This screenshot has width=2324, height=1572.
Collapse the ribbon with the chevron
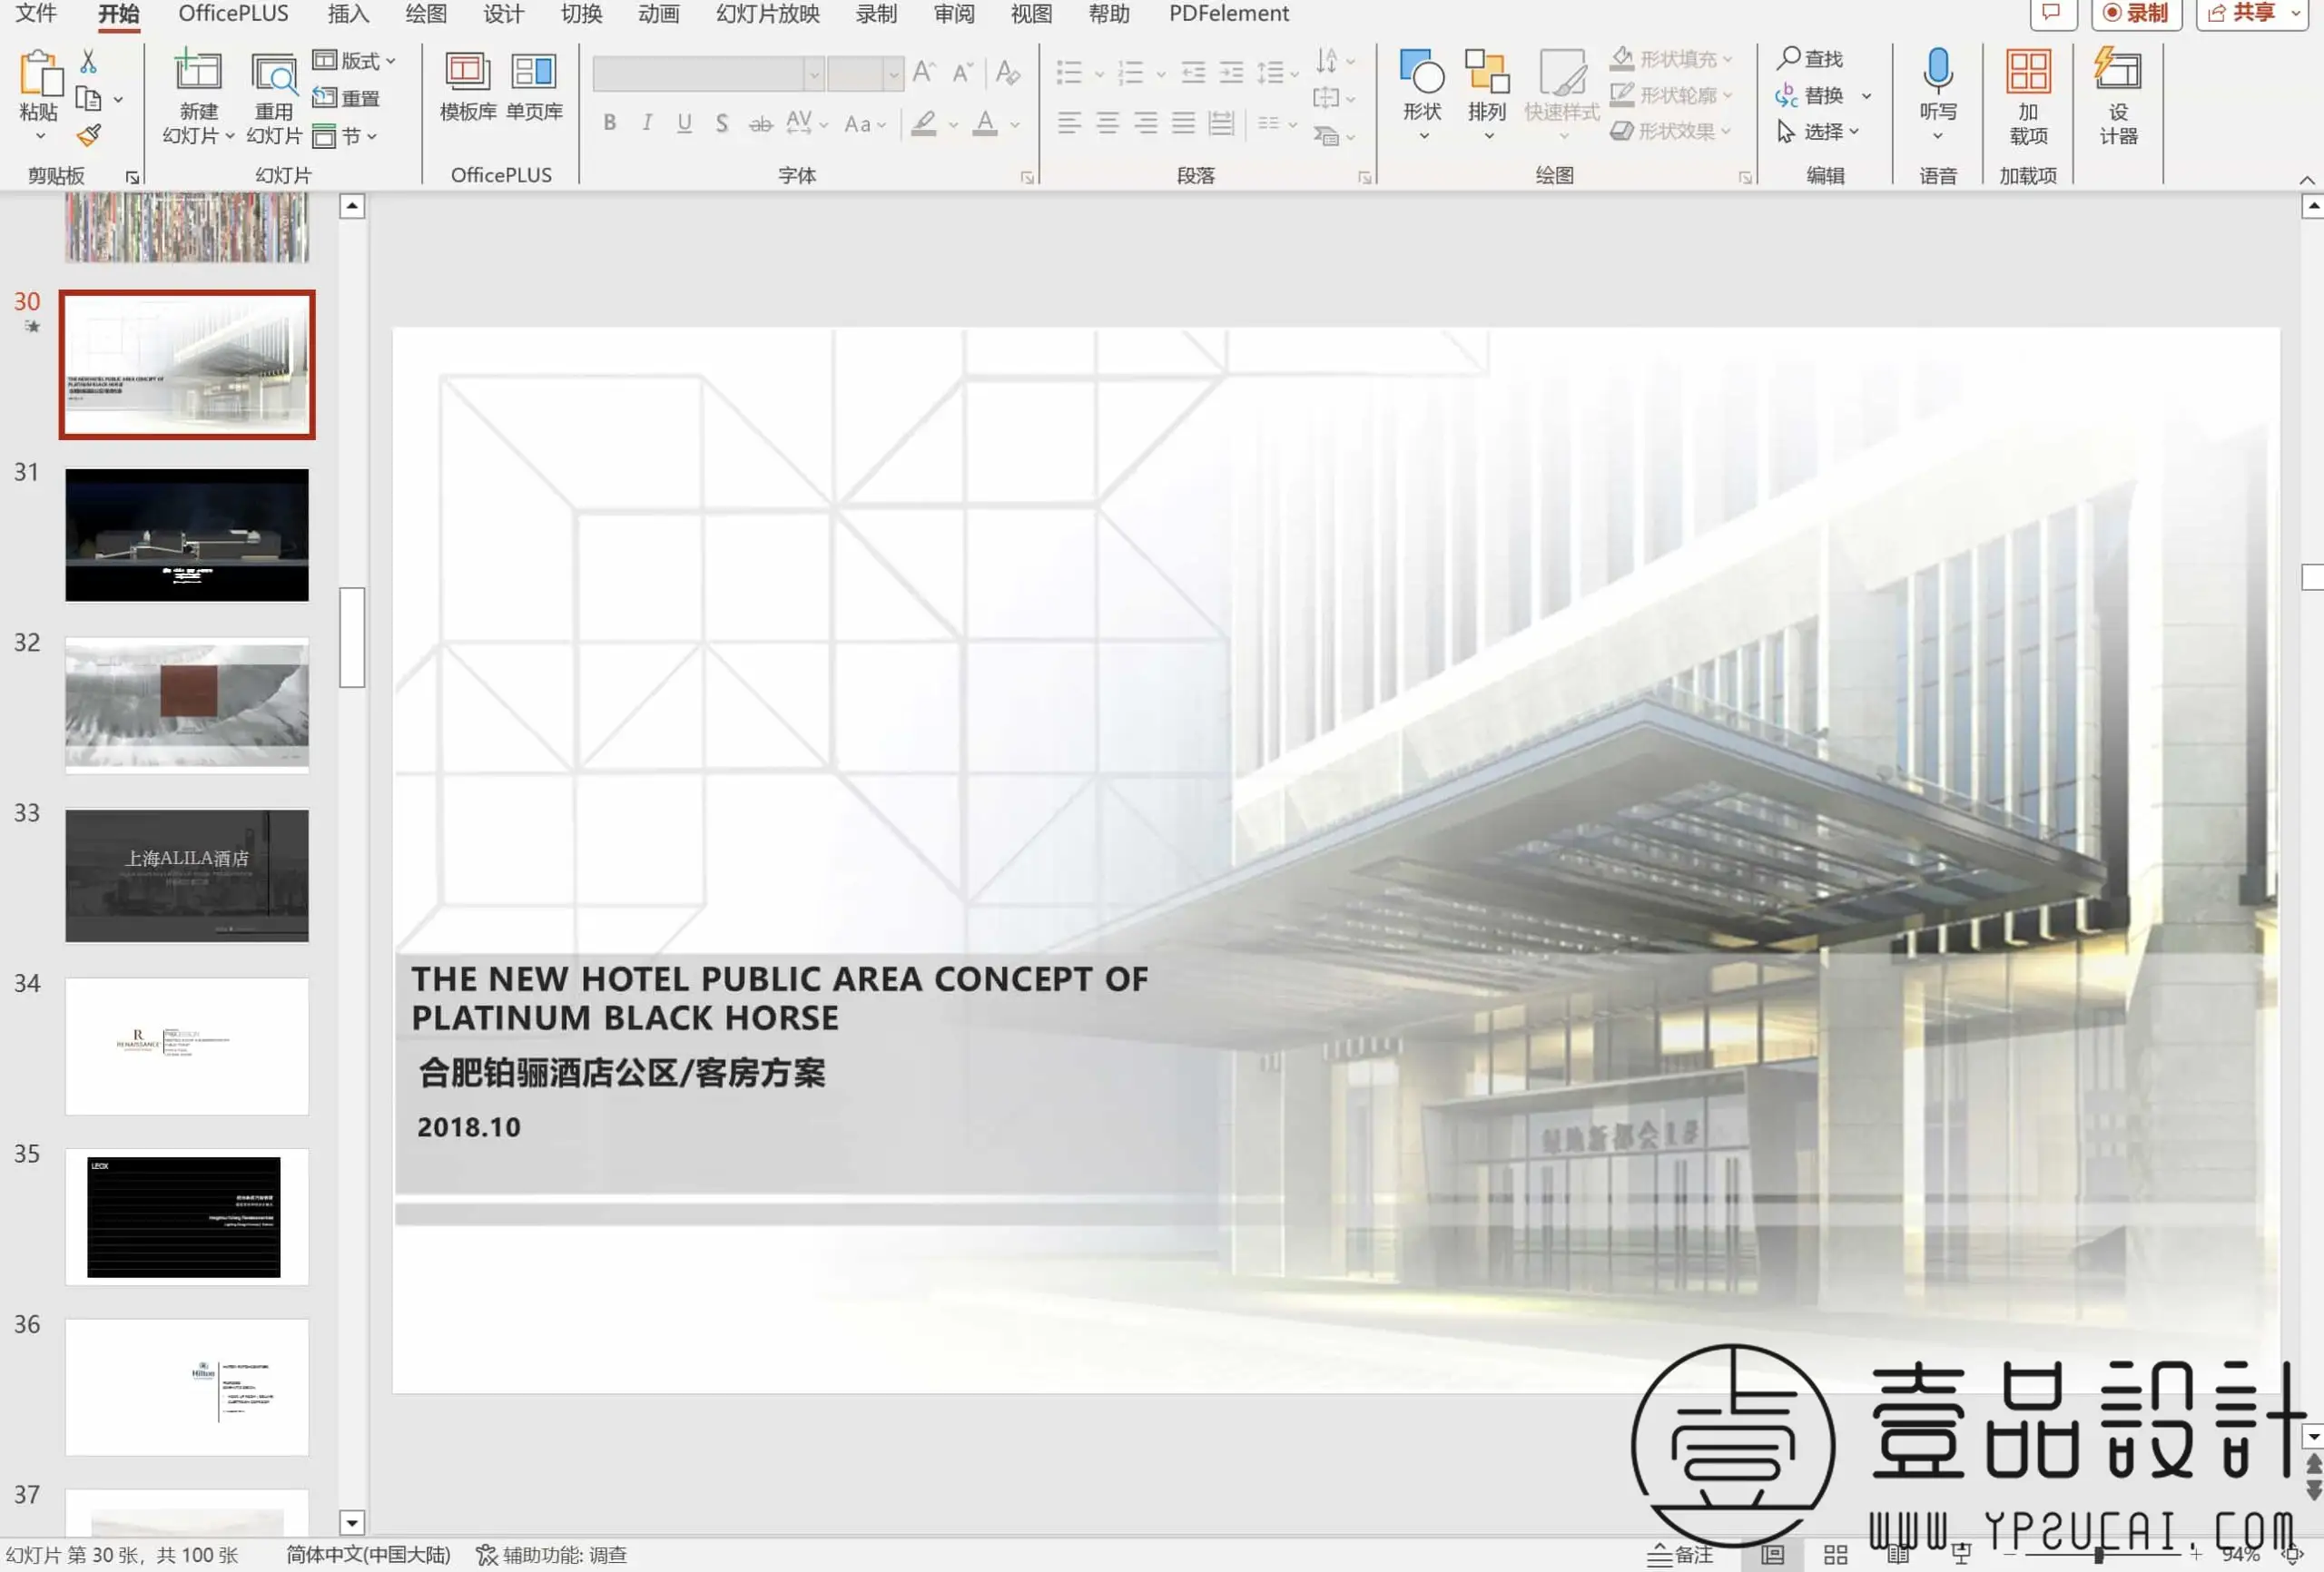click(x=2307, y=179)
